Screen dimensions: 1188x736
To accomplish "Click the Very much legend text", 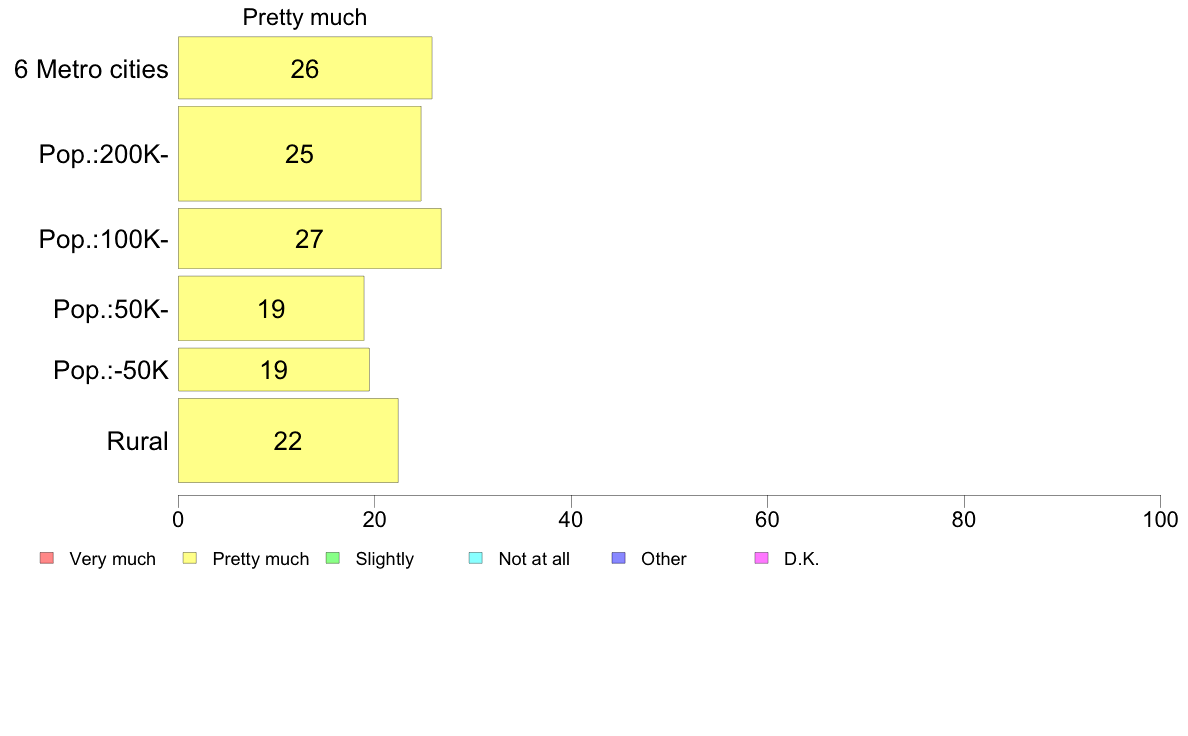I will 112,559.
